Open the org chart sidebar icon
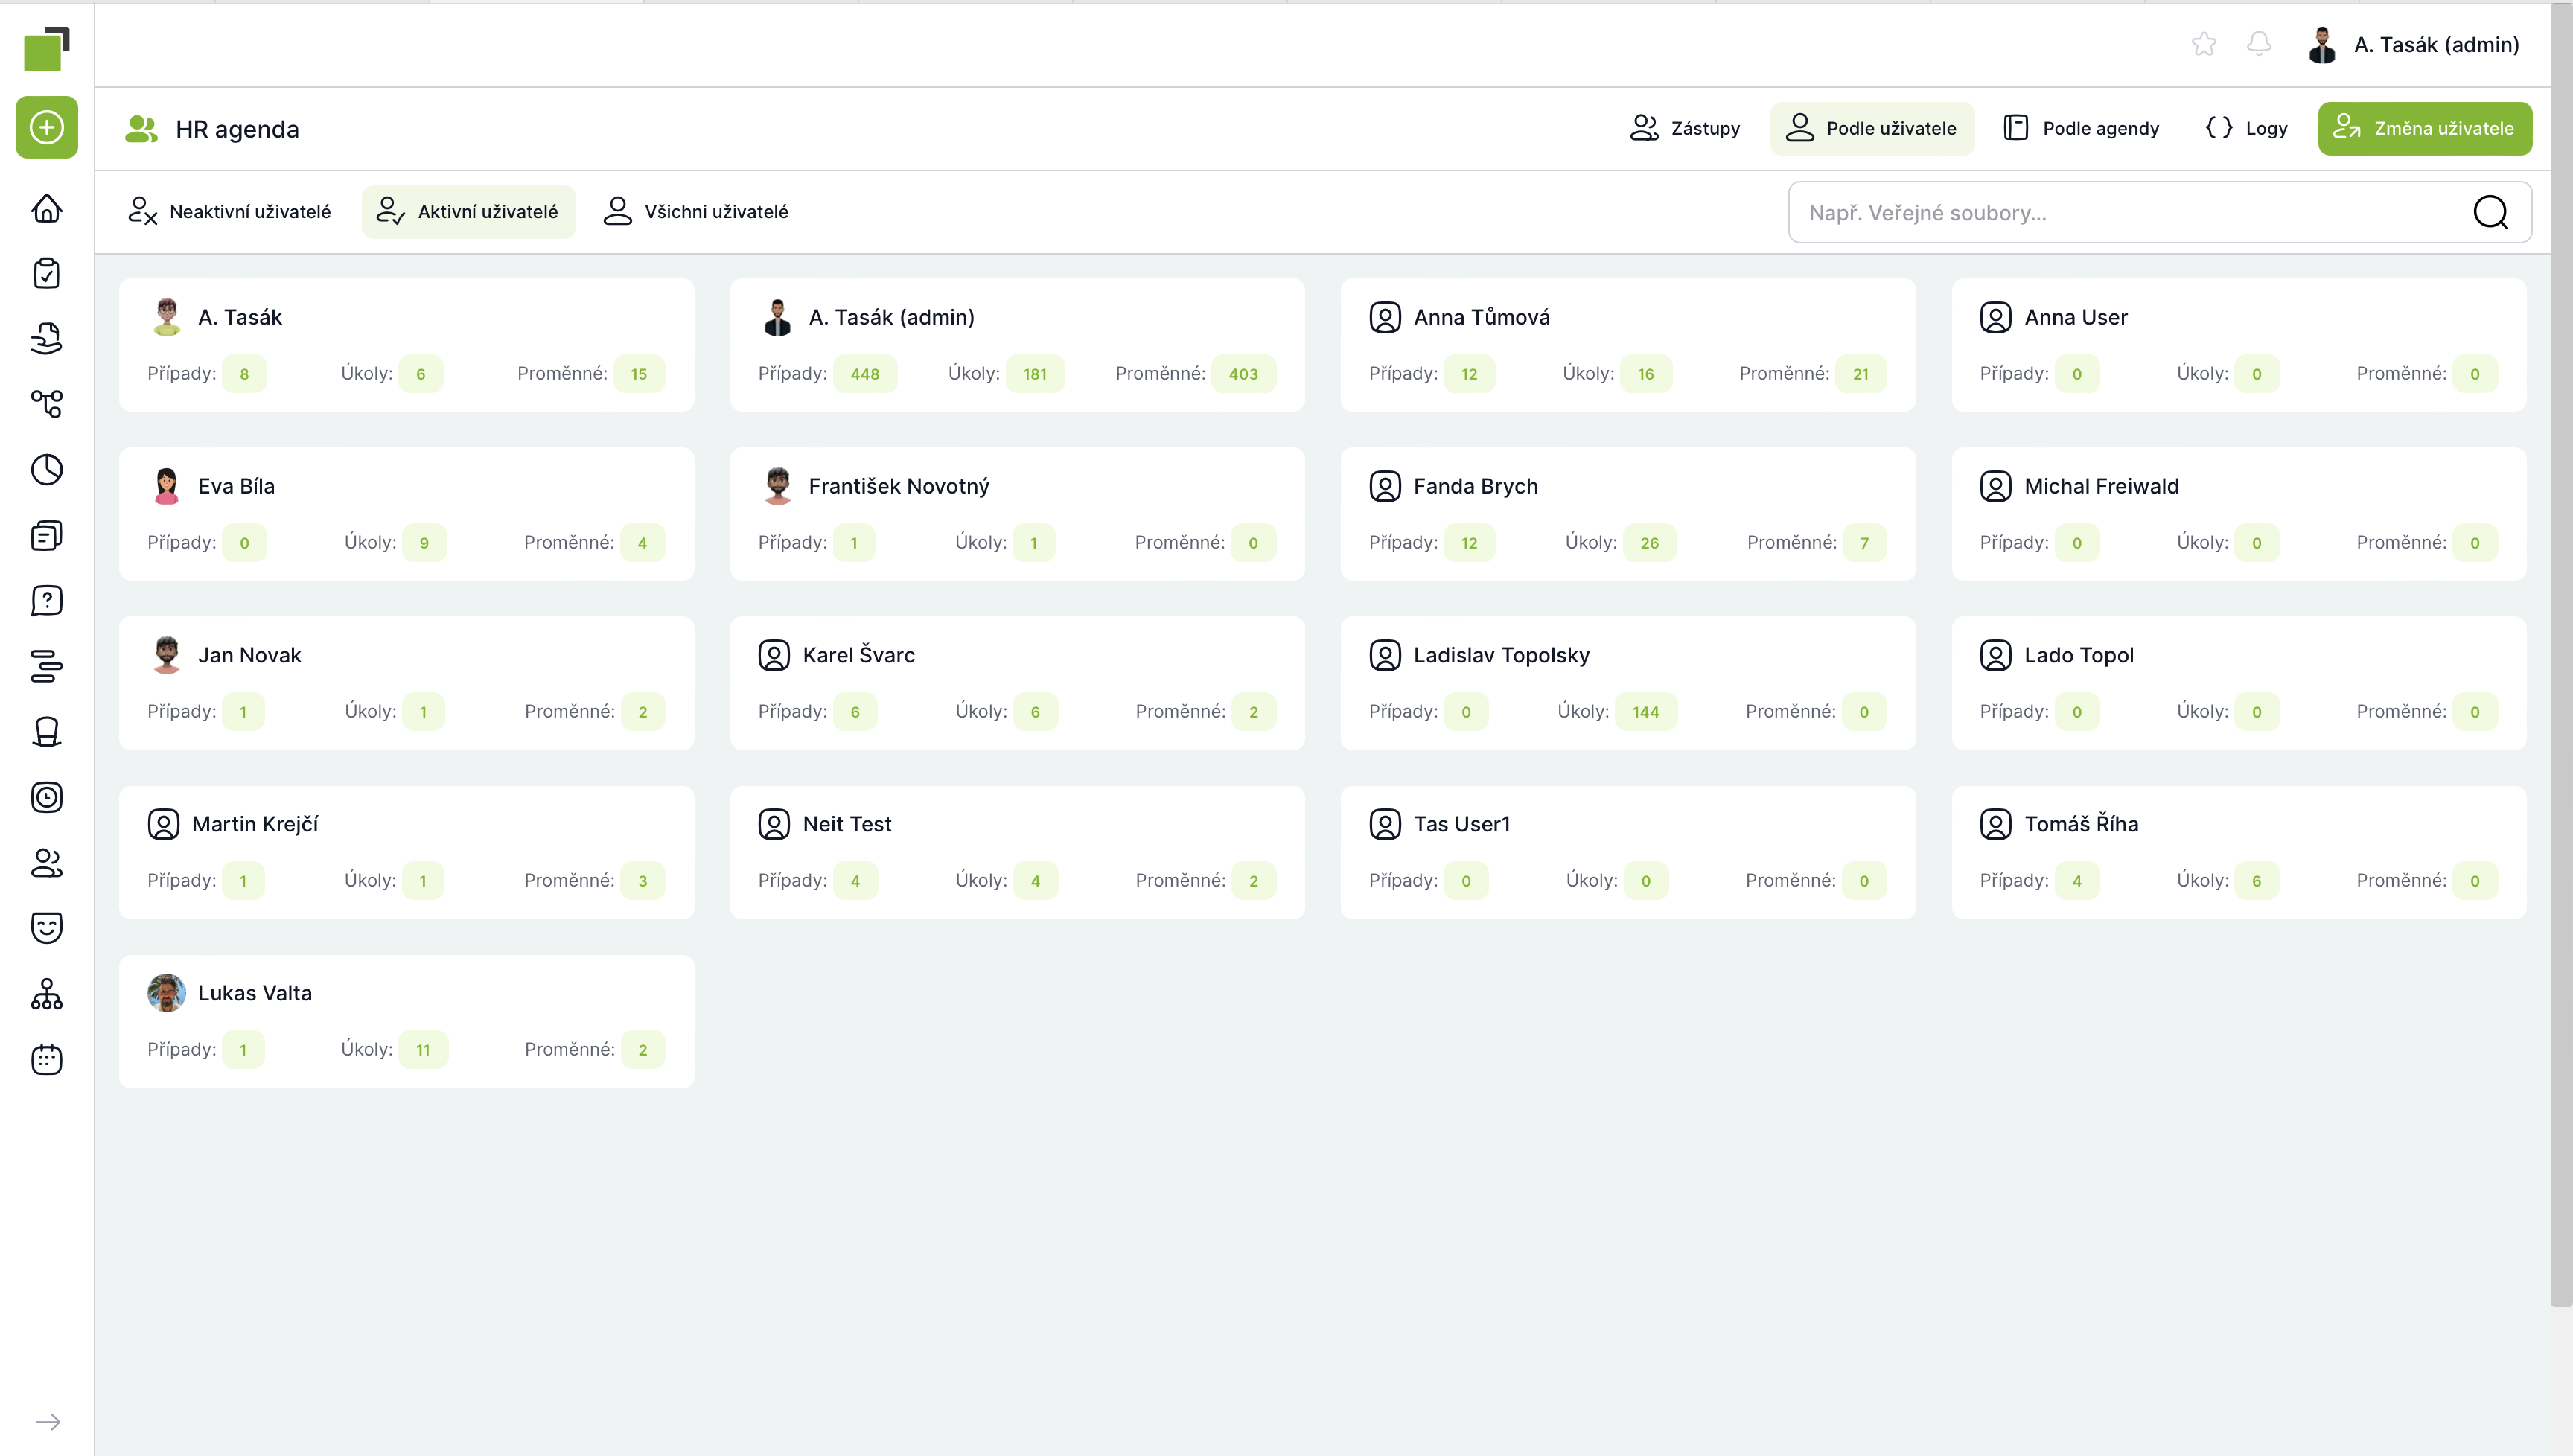 [x=46, y=994]
